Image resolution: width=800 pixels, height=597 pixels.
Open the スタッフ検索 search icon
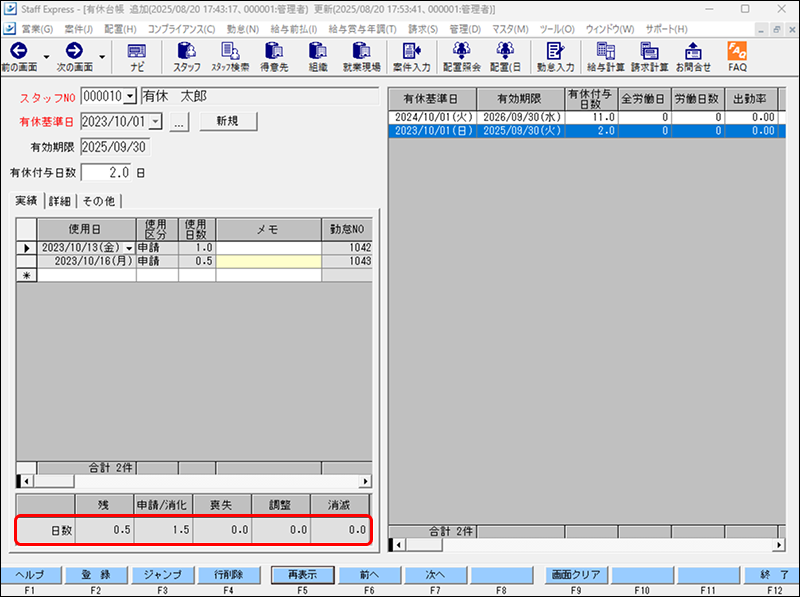(230, 56)
